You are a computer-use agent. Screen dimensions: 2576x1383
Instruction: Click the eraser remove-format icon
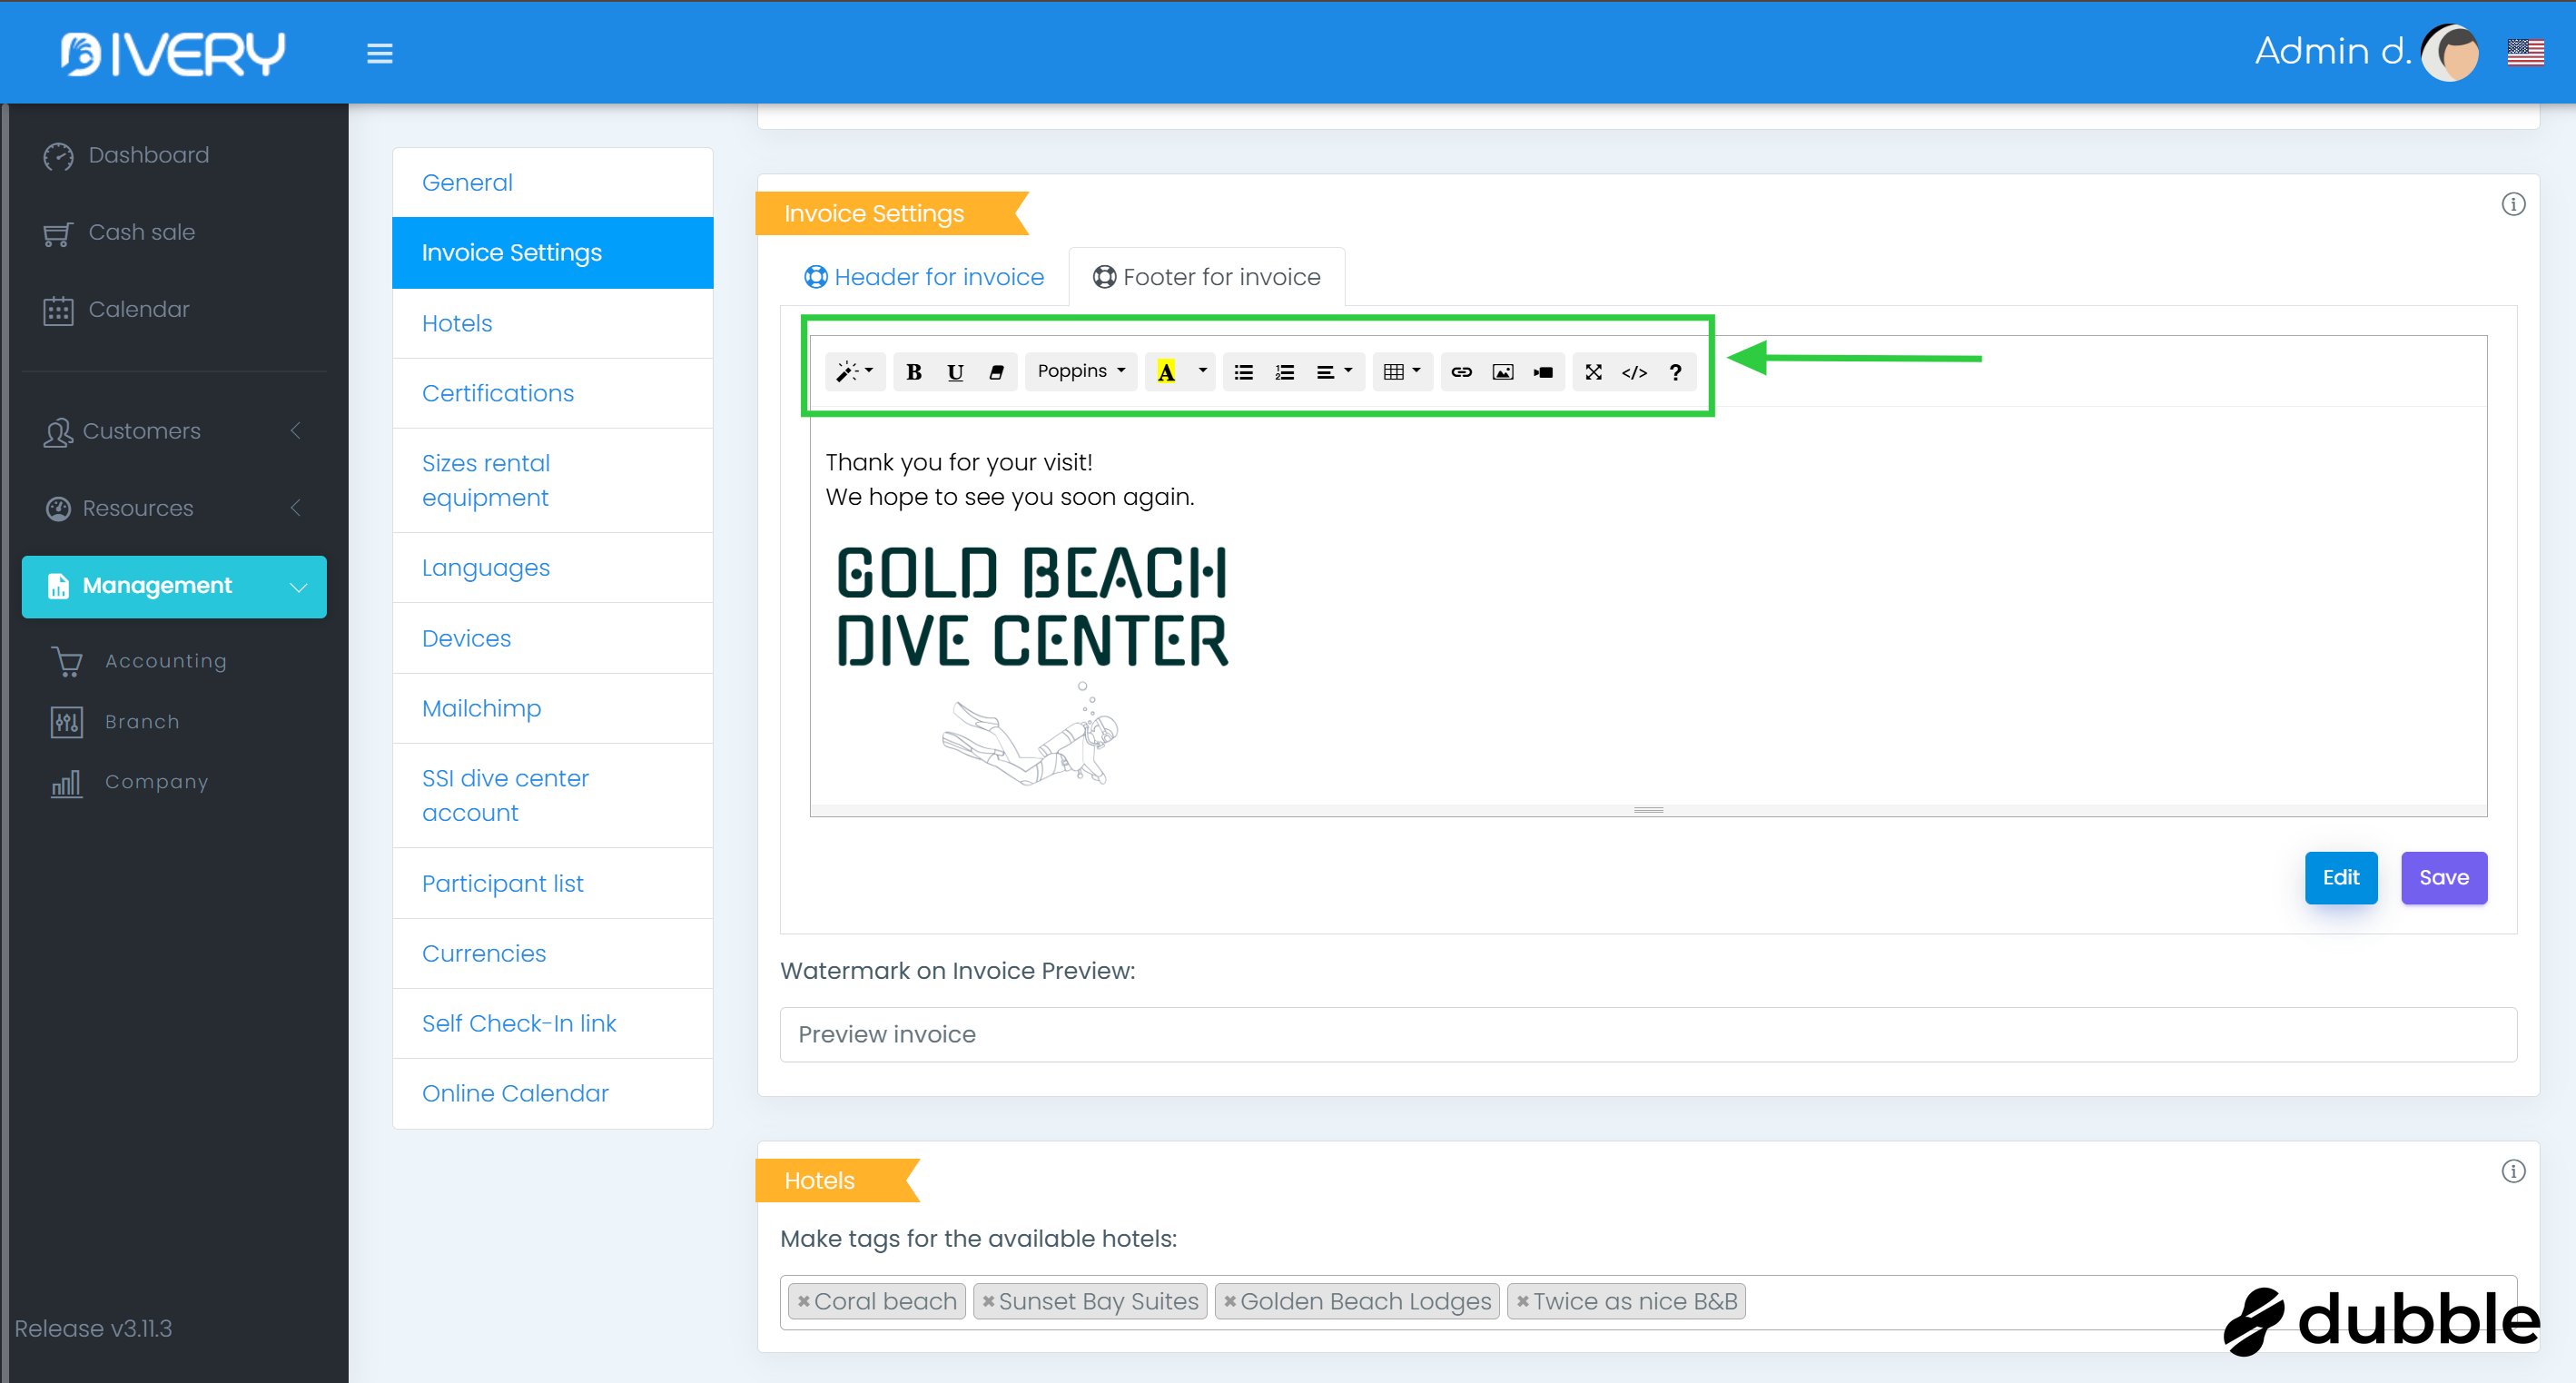996,372
